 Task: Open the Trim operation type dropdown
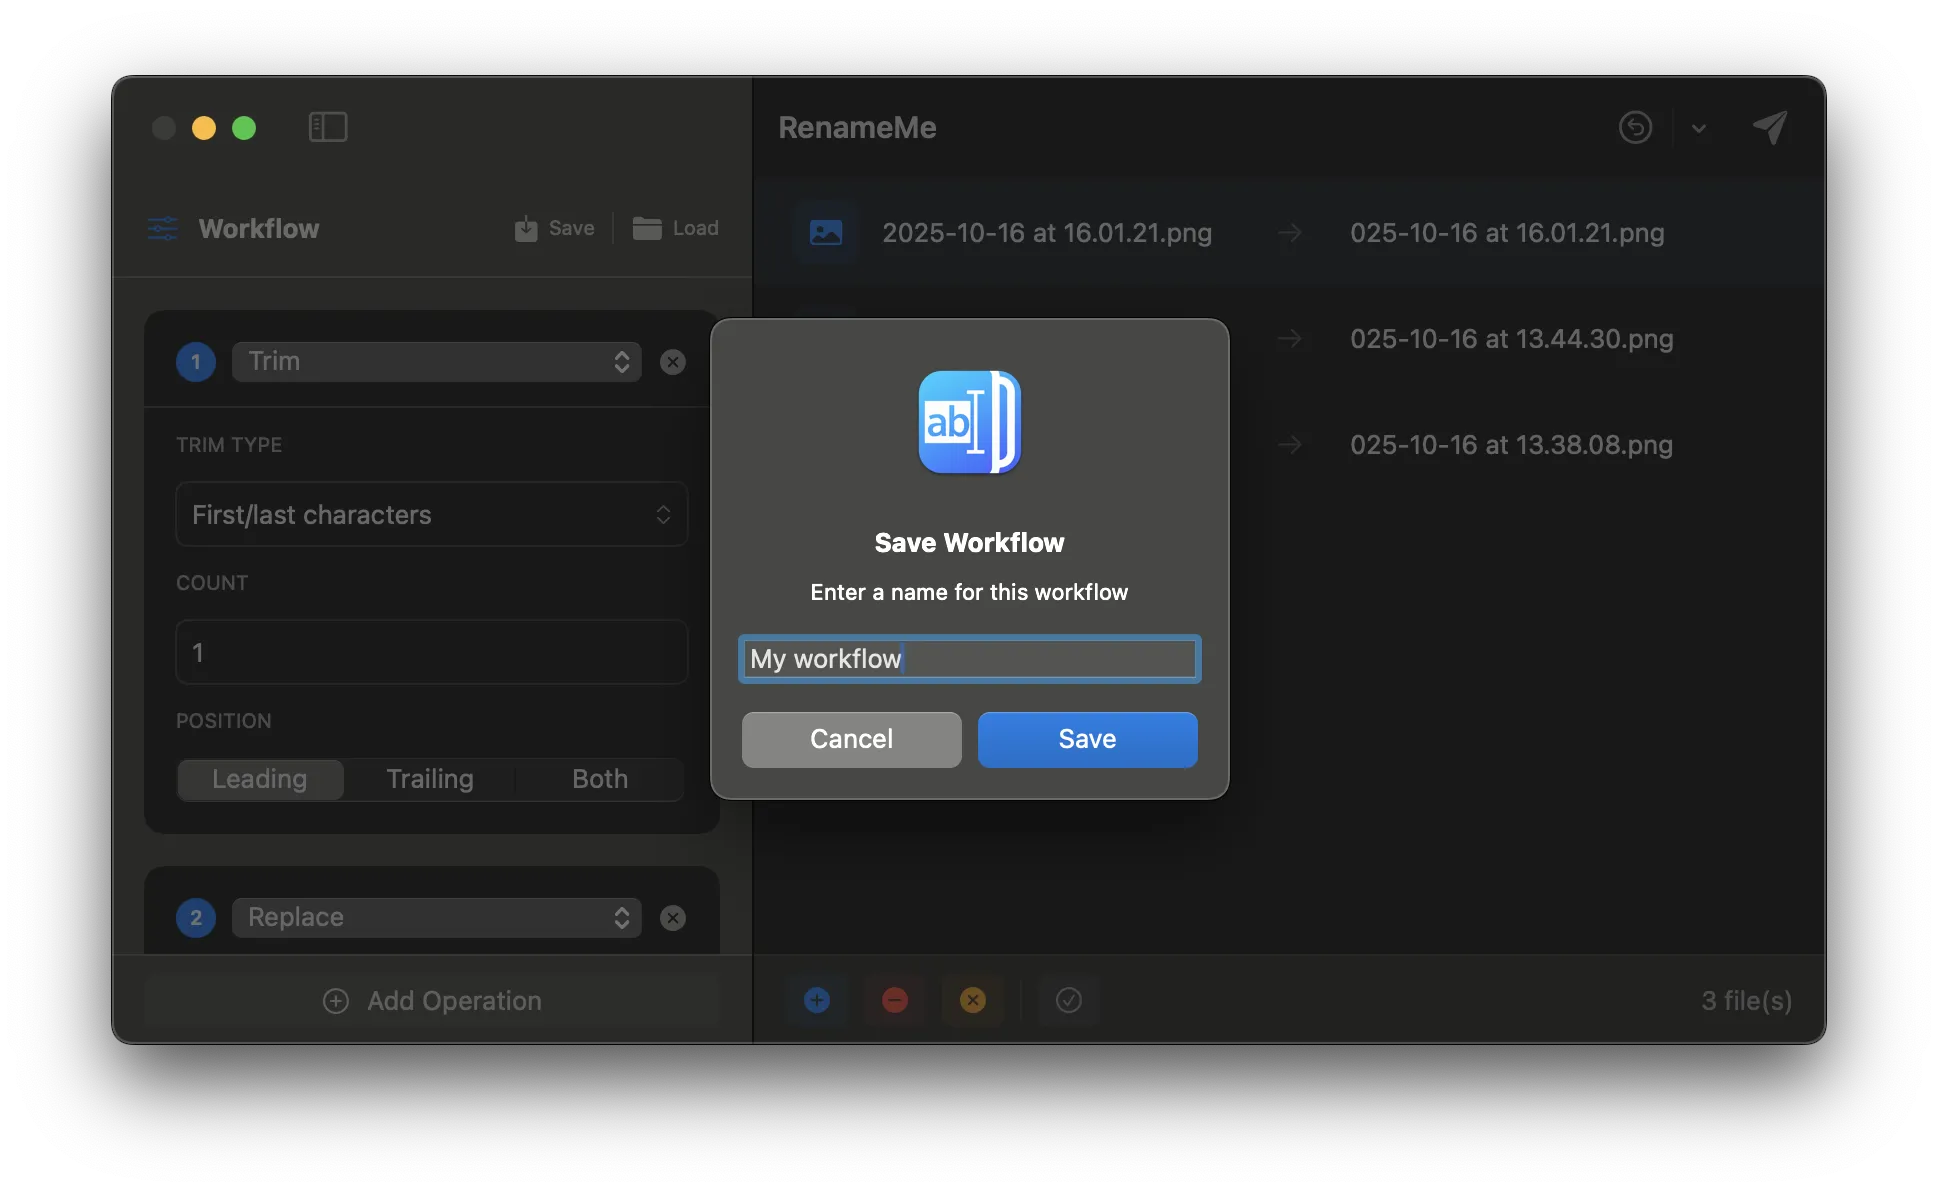(437, 362)
